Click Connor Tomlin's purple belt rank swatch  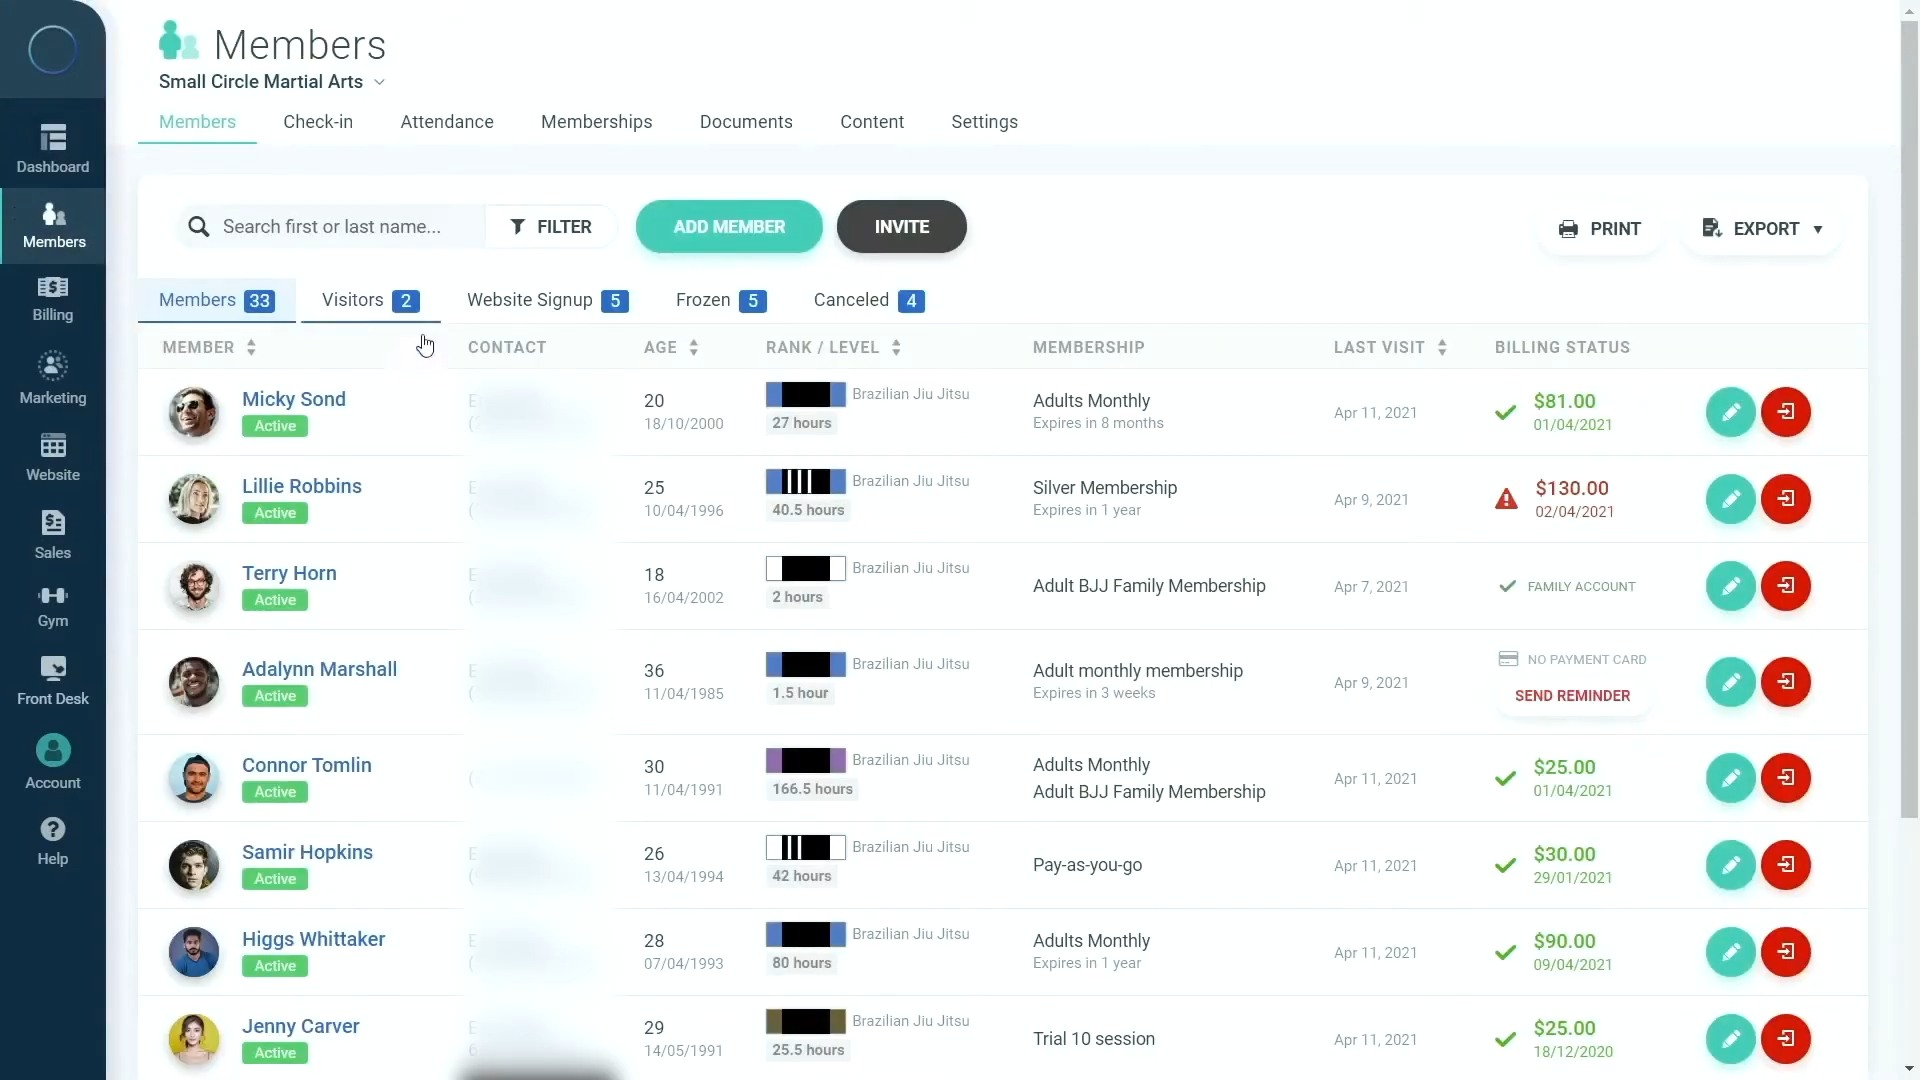pos(806,761)
